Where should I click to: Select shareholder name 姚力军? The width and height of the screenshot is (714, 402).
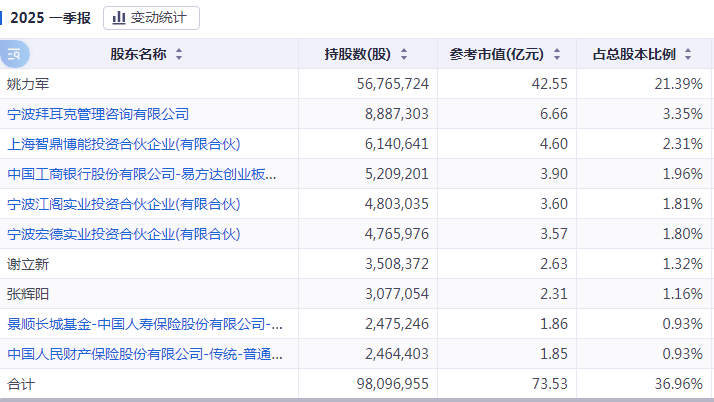point(28,84)
